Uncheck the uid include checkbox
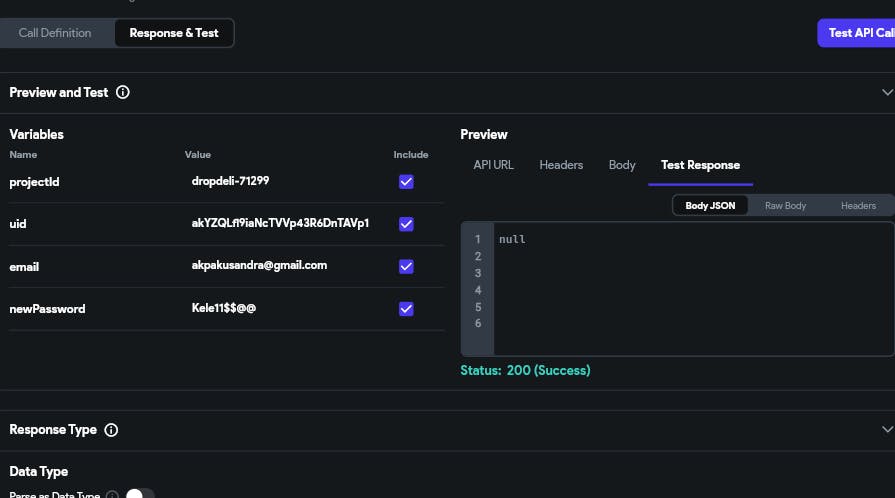This screenshot has height=498, width=895. click(406, 224)
